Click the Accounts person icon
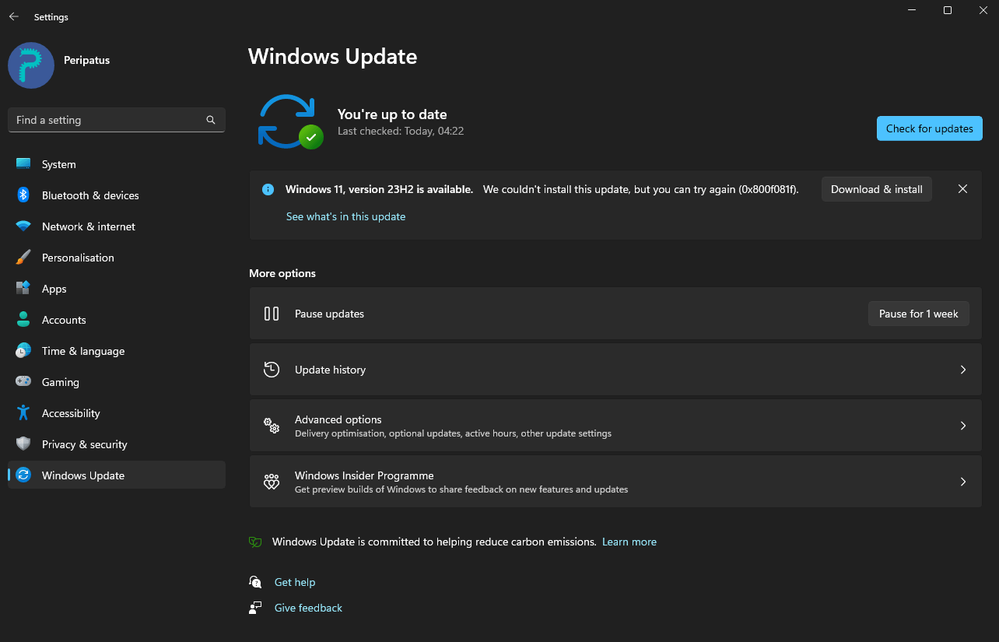This screenshot has width=999, height=642. pos(24,319)
